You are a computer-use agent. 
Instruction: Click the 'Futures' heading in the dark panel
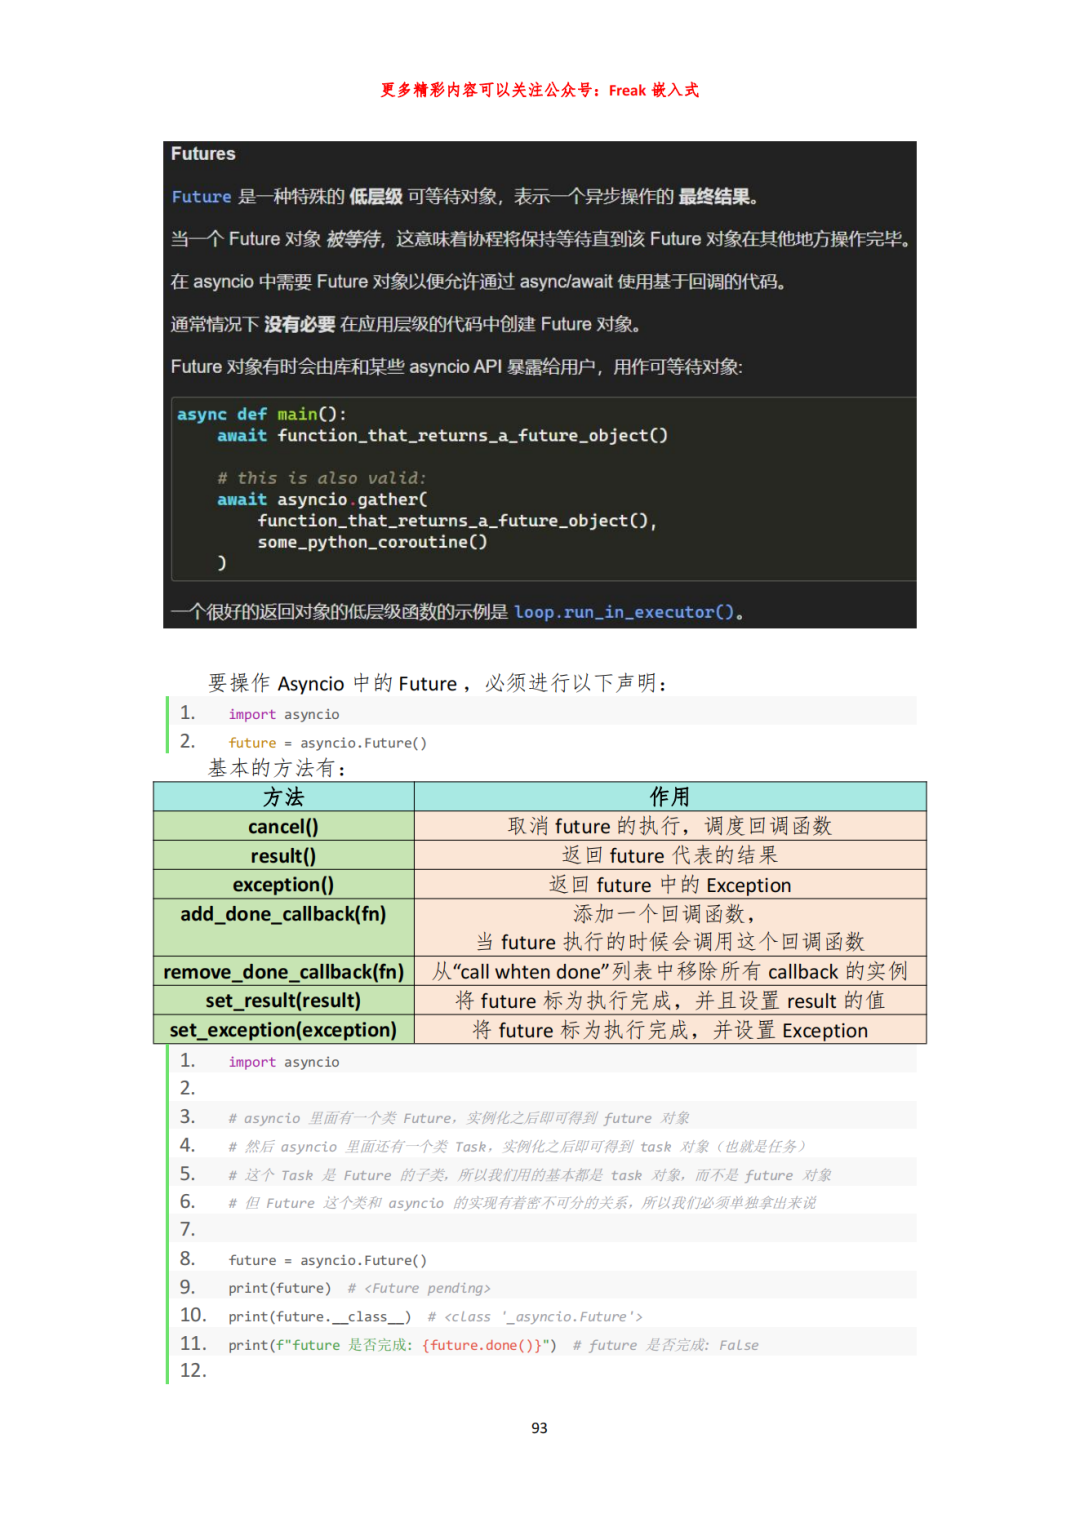tap(203, 154)
